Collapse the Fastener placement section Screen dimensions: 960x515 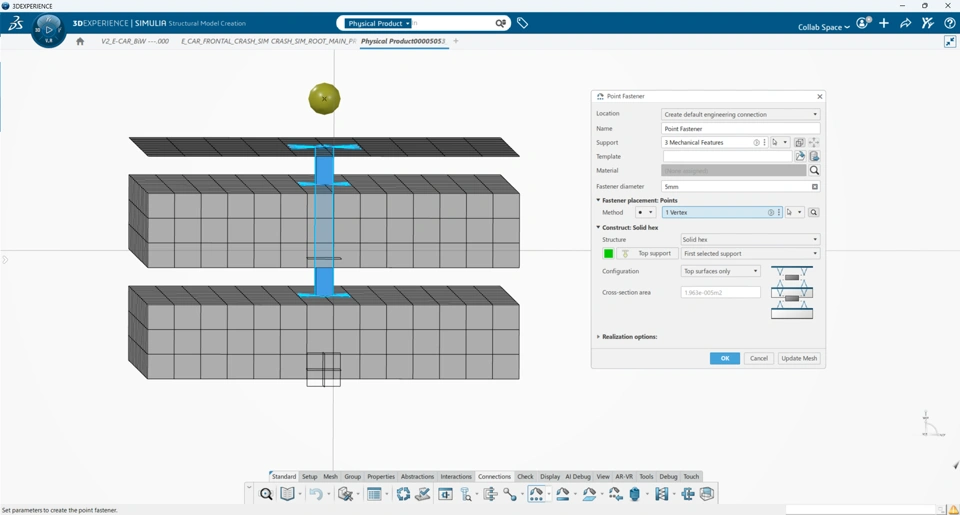point(598,200)
